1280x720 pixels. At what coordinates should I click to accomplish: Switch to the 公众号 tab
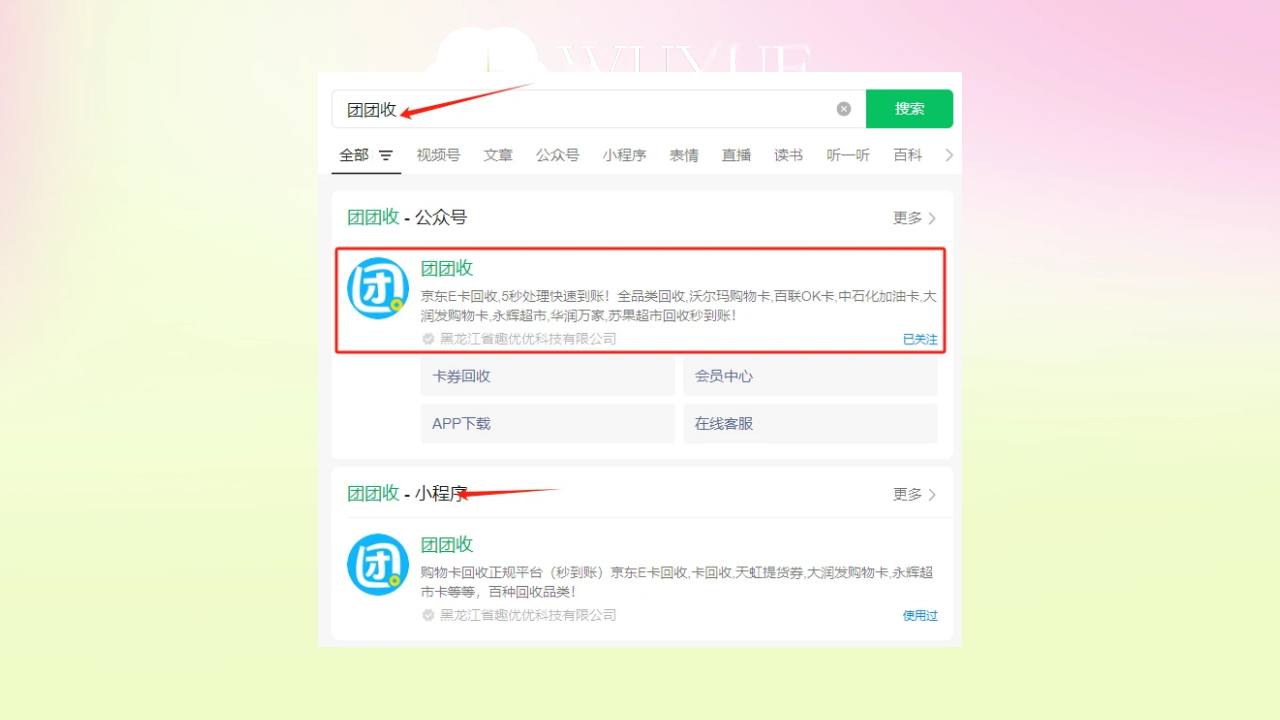click(x=557, y=155)
